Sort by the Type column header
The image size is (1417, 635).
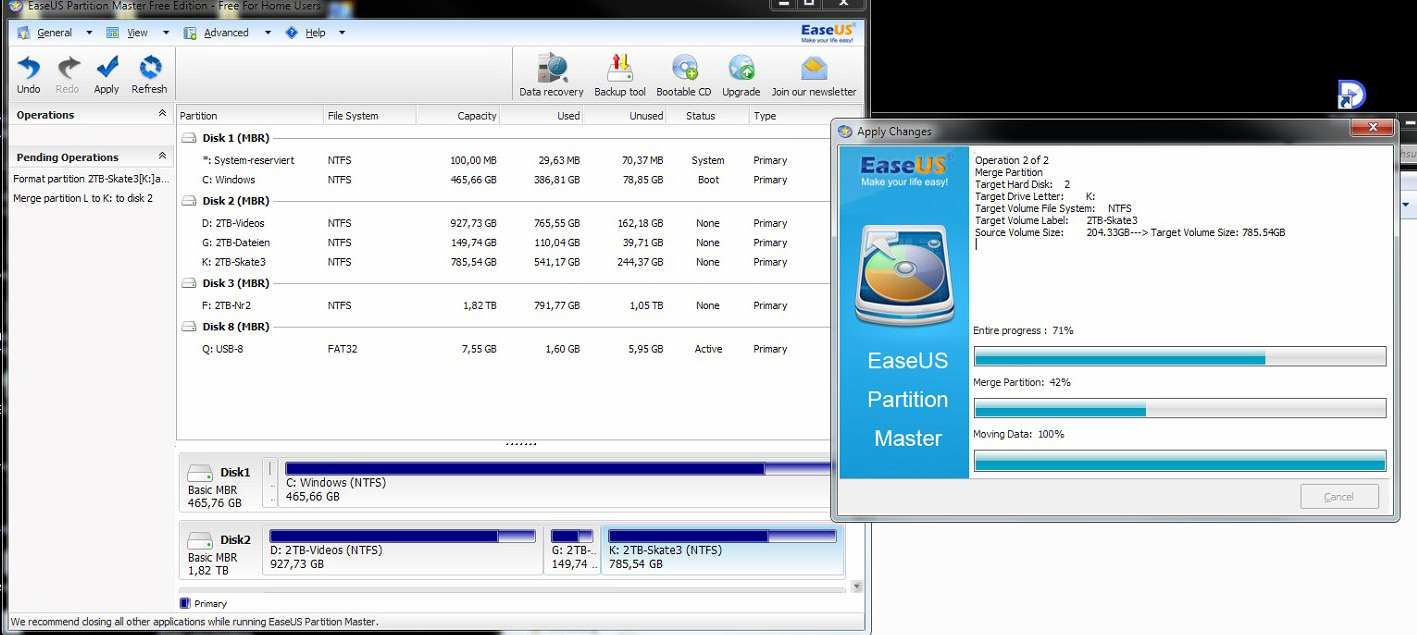[x=792, y=116]
